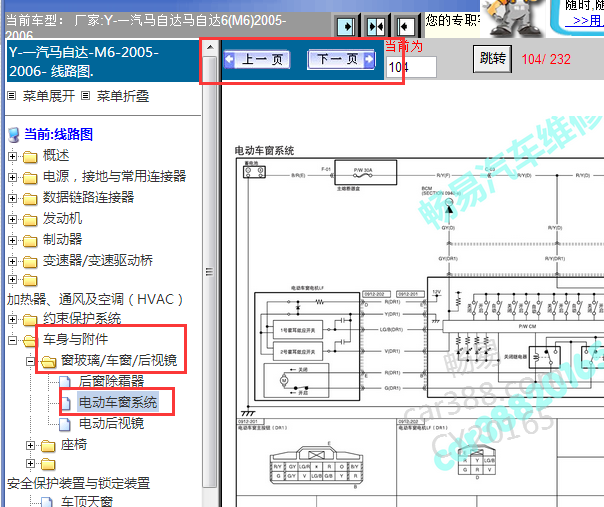604x507 pixels.
Task: Click the 概述 folder icon
Action: (x=30, y=157)
